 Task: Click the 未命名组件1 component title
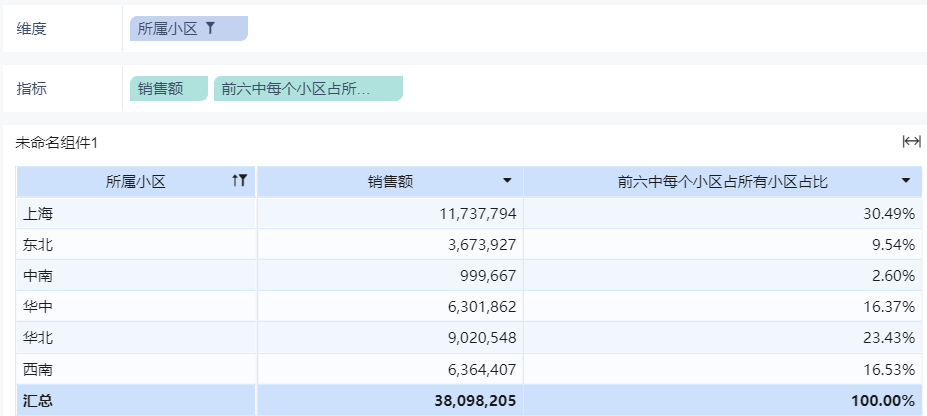tap(57, 143)
